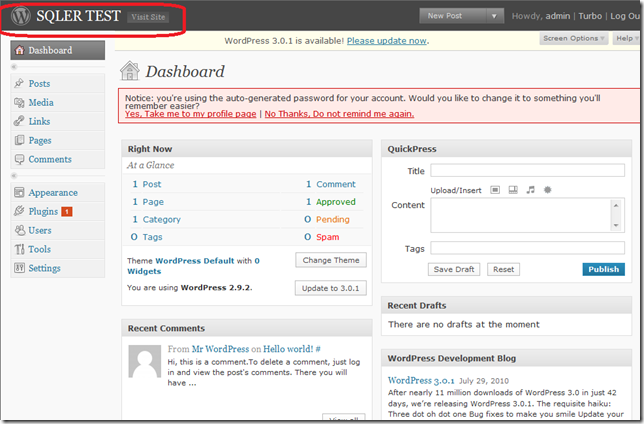Open the New Post dropdown arrow
Viewport: 644px width, 424px height.
coord(494,16)
